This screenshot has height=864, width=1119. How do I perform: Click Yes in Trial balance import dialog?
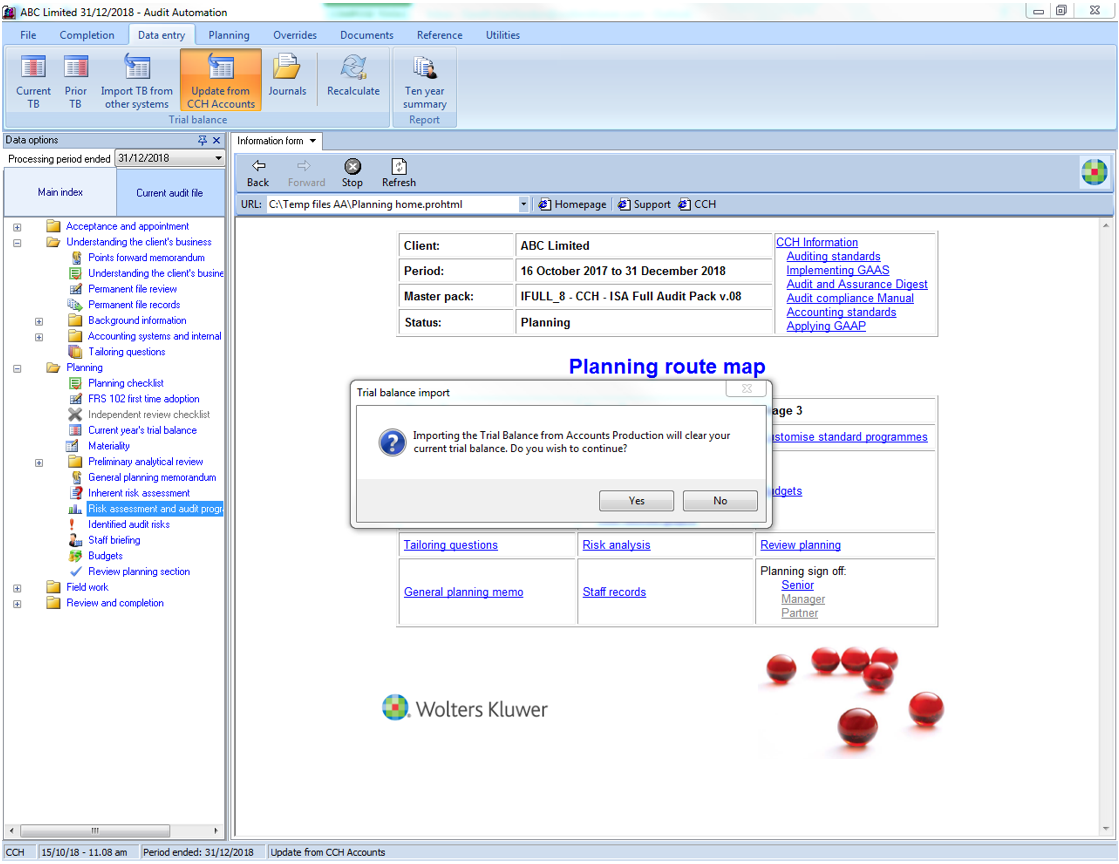pos(636,501)
